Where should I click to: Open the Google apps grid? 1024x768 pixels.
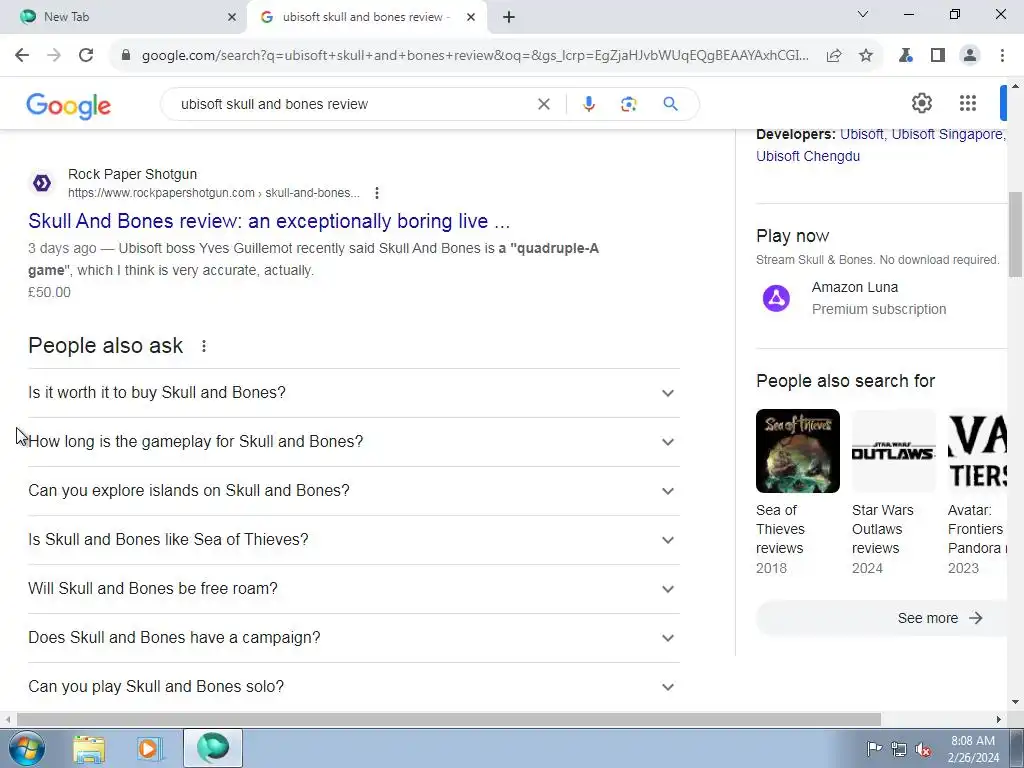[968, 103]
